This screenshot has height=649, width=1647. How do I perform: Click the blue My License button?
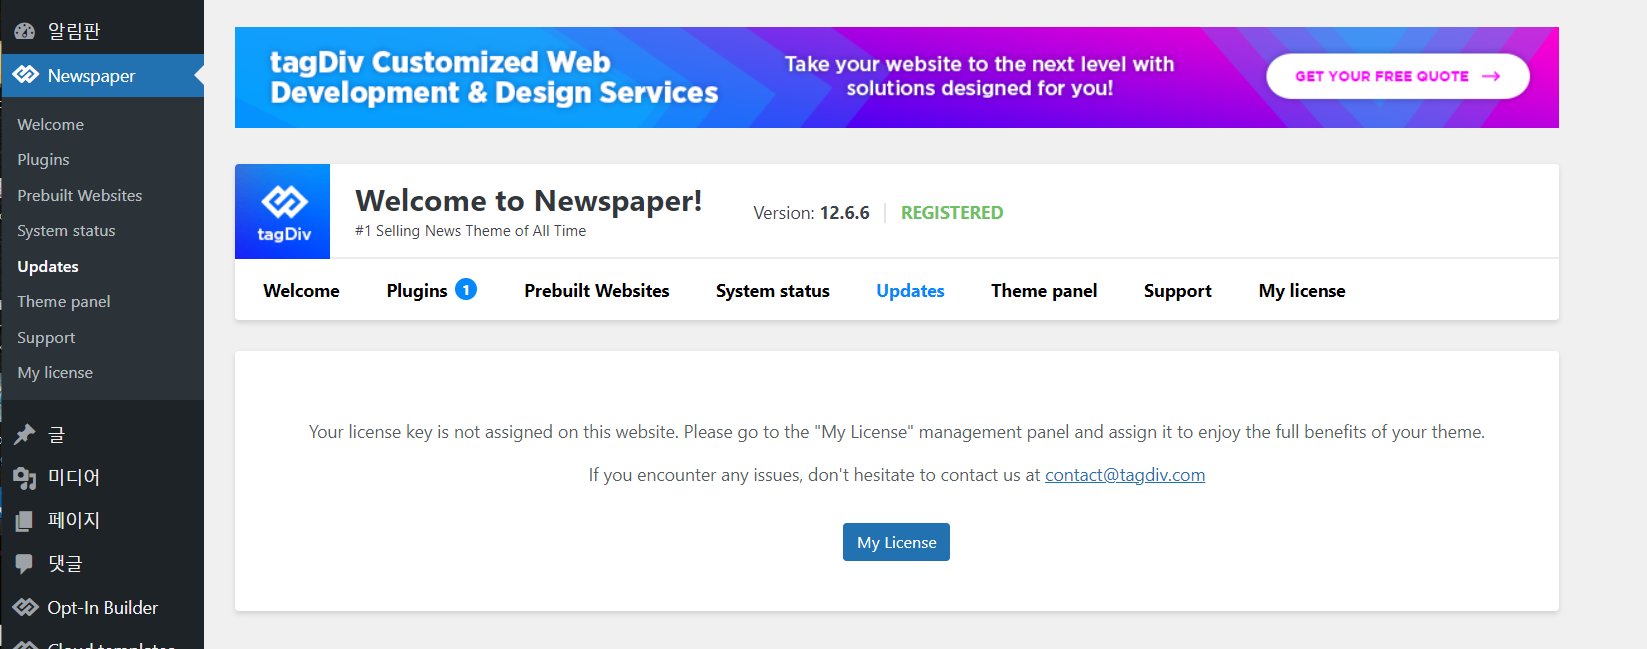tap(896, 542)
